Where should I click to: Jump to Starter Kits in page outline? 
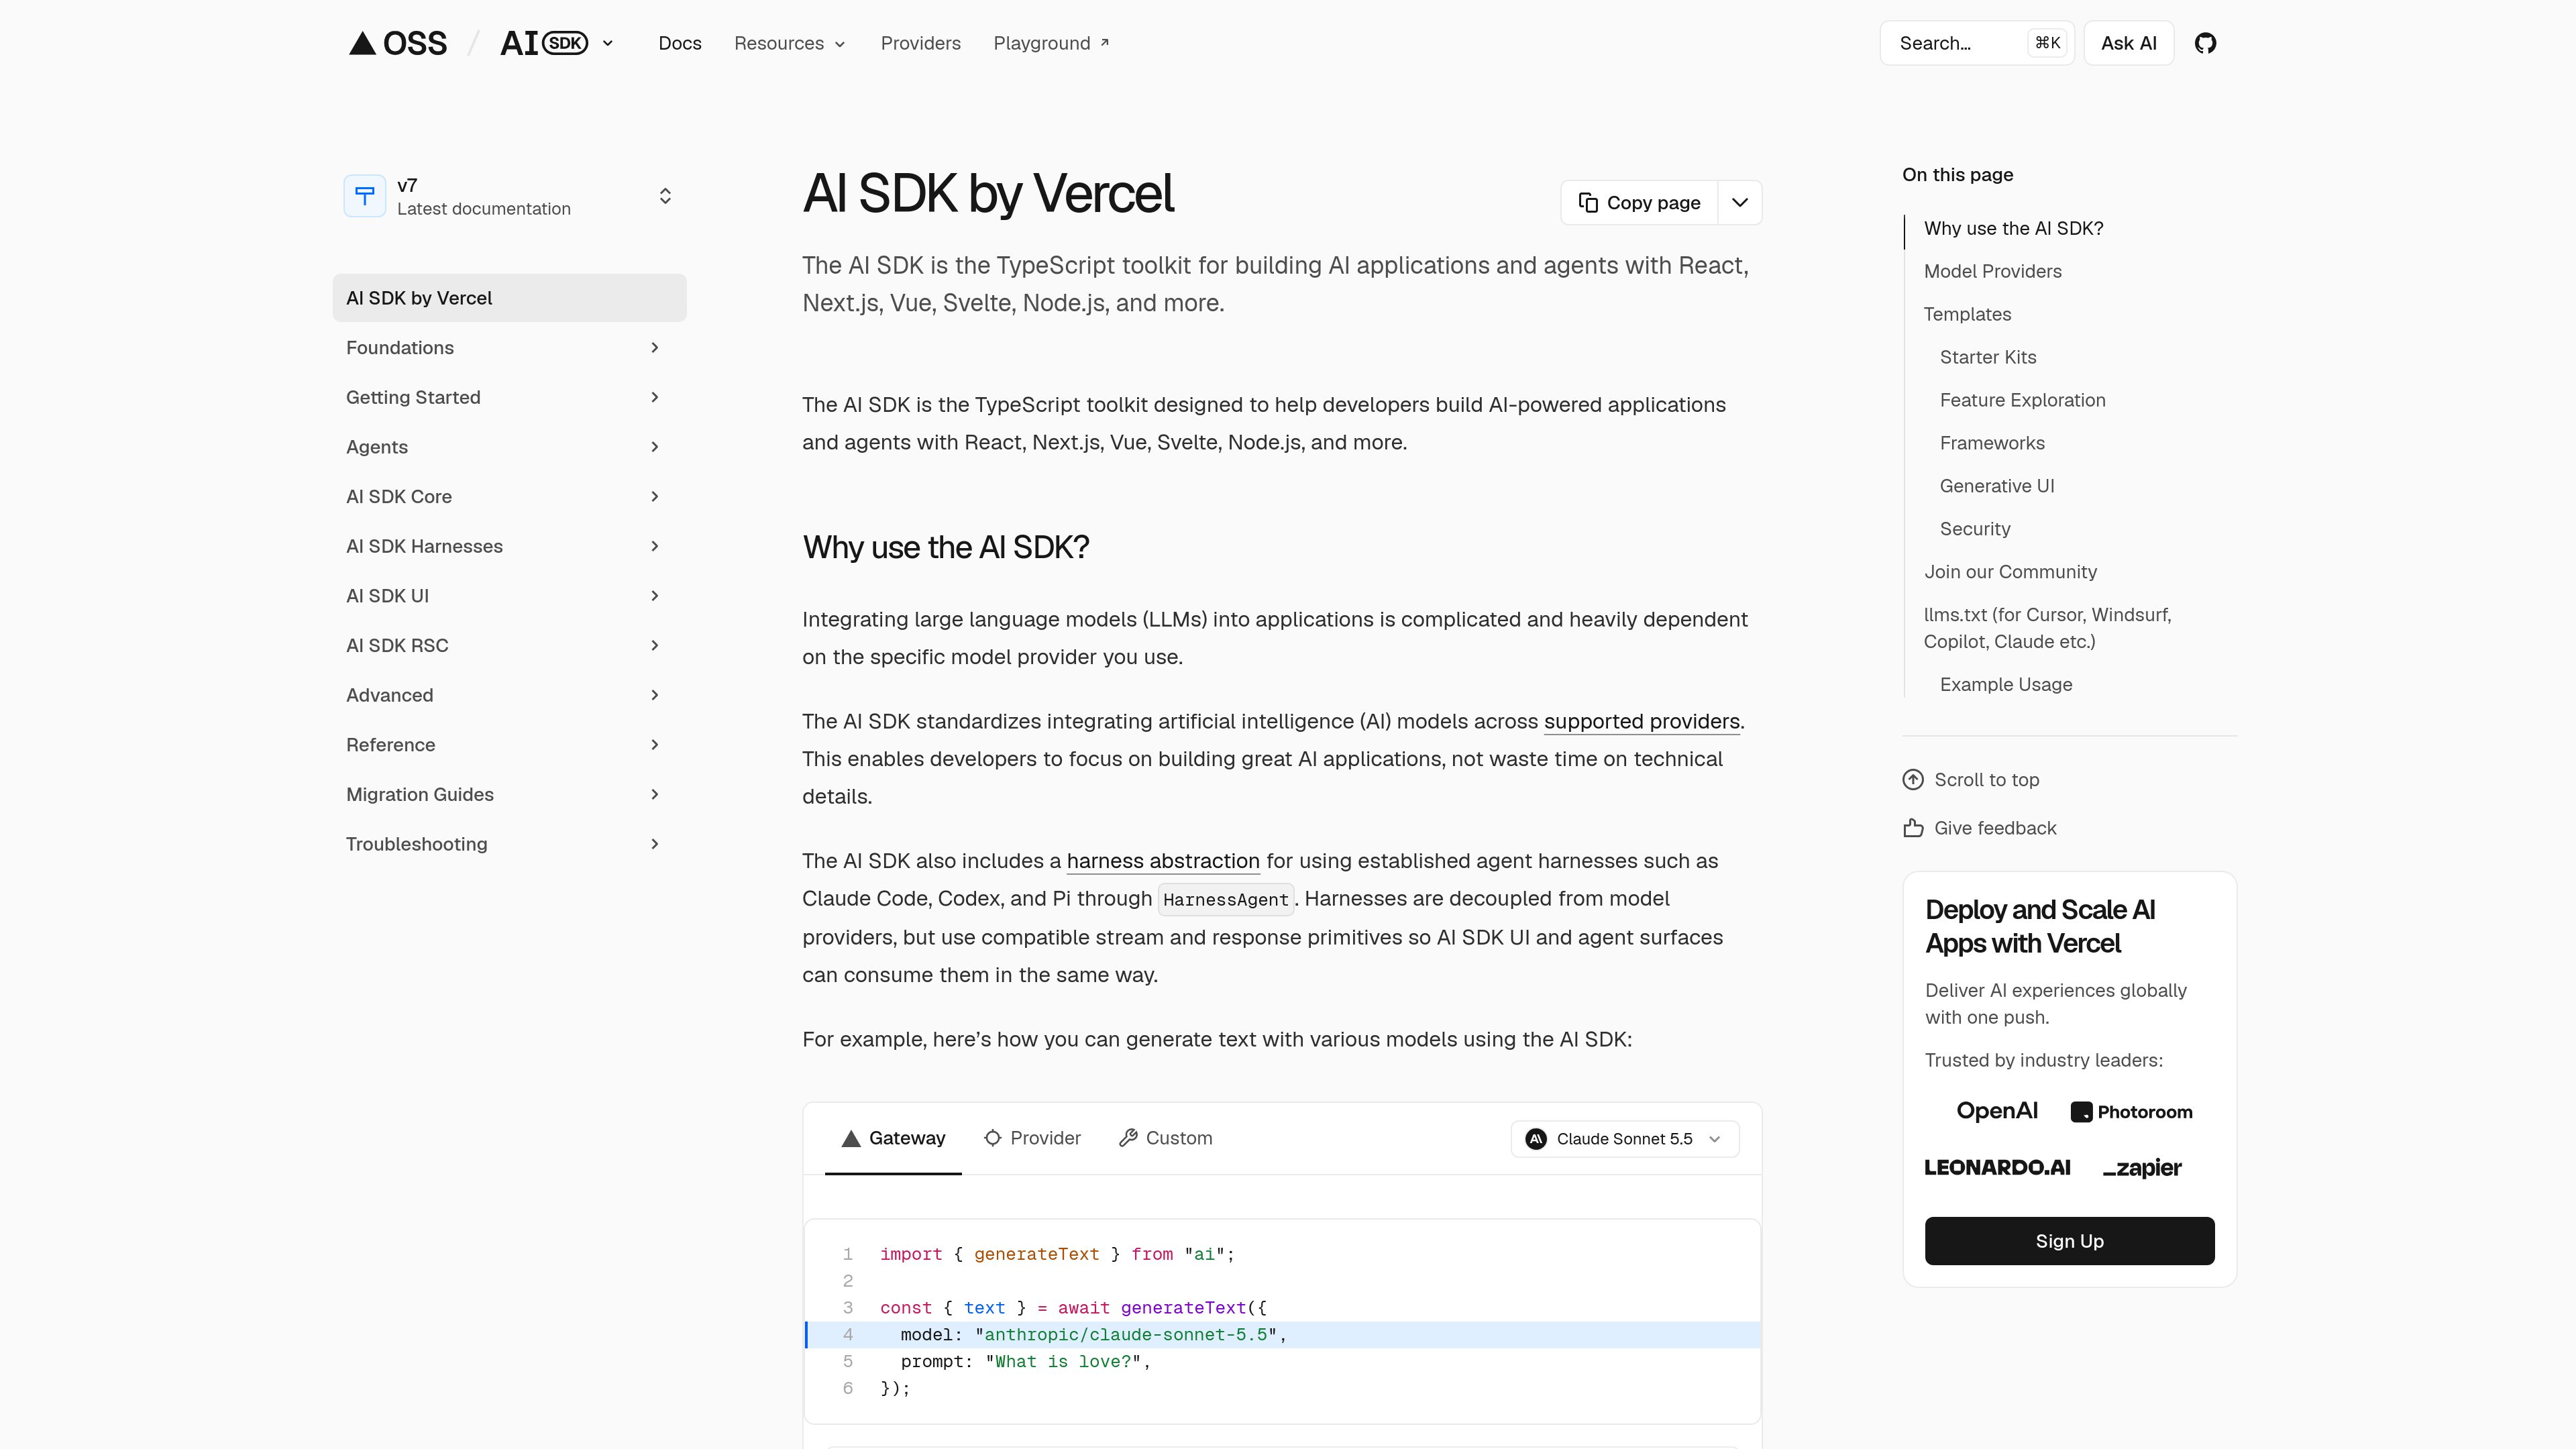[1988, 358]
